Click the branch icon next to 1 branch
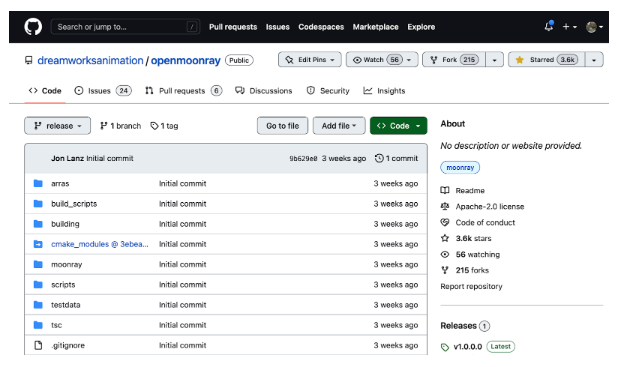 click(x=103, y=126)
